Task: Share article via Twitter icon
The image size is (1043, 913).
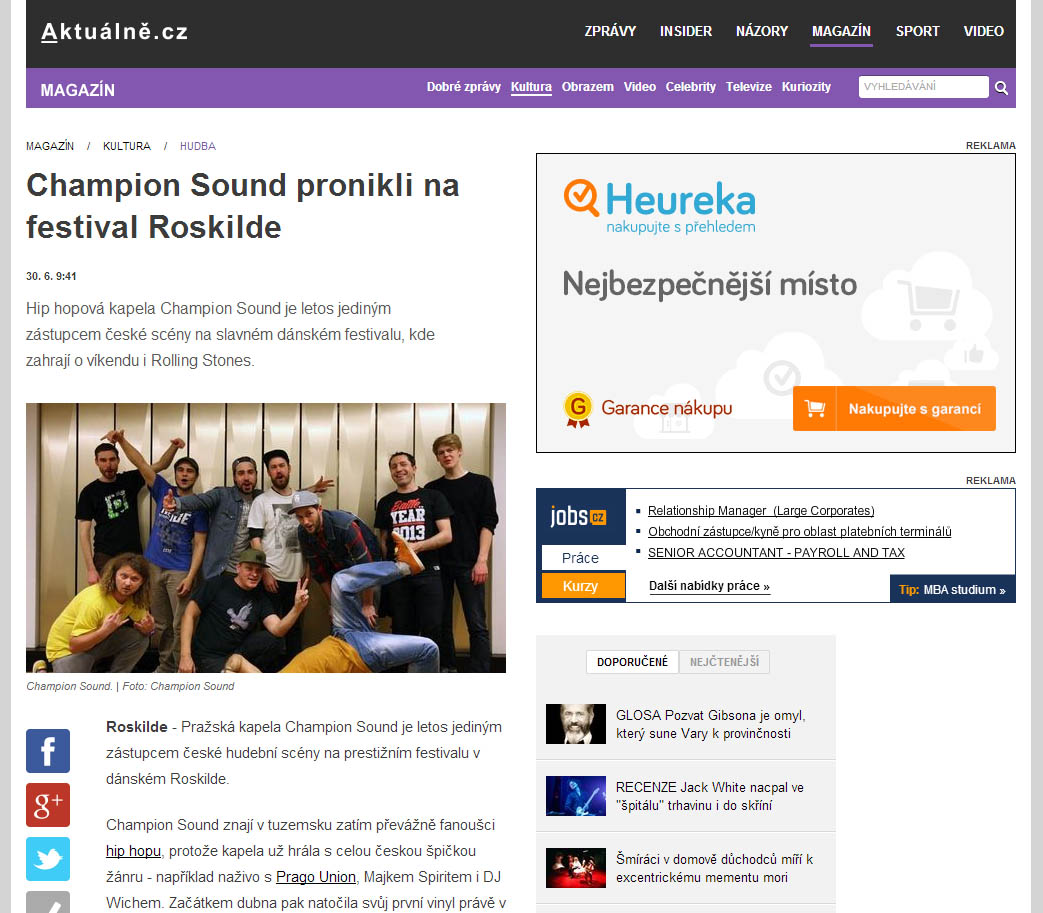Action: (x=48, y=858)
